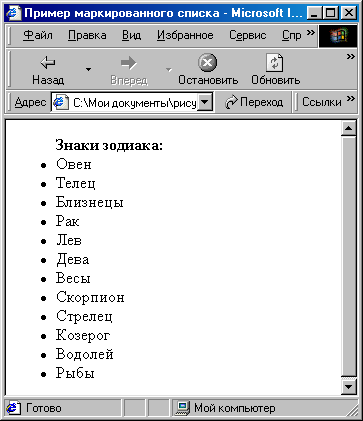Expand the address bar dropdown list
Viewport: 363px width, 421px height.
[x=205, y=102]
